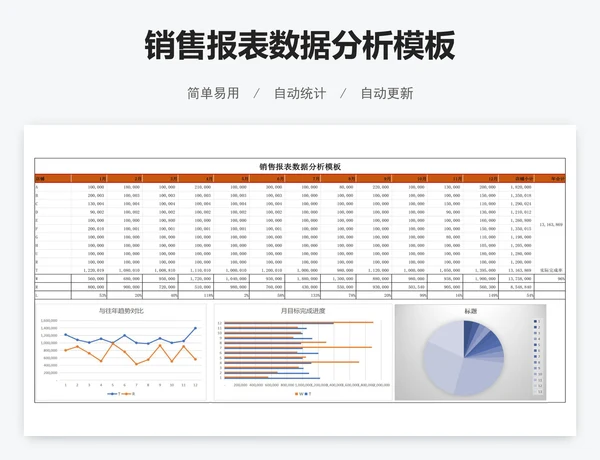The image size is (600, 460).
Task: Click the blue bar for month 1
Action: coord(272,378)
